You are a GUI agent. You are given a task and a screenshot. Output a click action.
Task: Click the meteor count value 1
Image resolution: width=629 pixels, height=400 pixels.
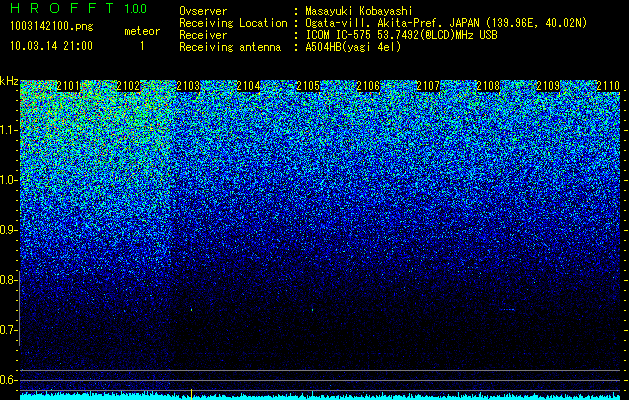(142, 46)
